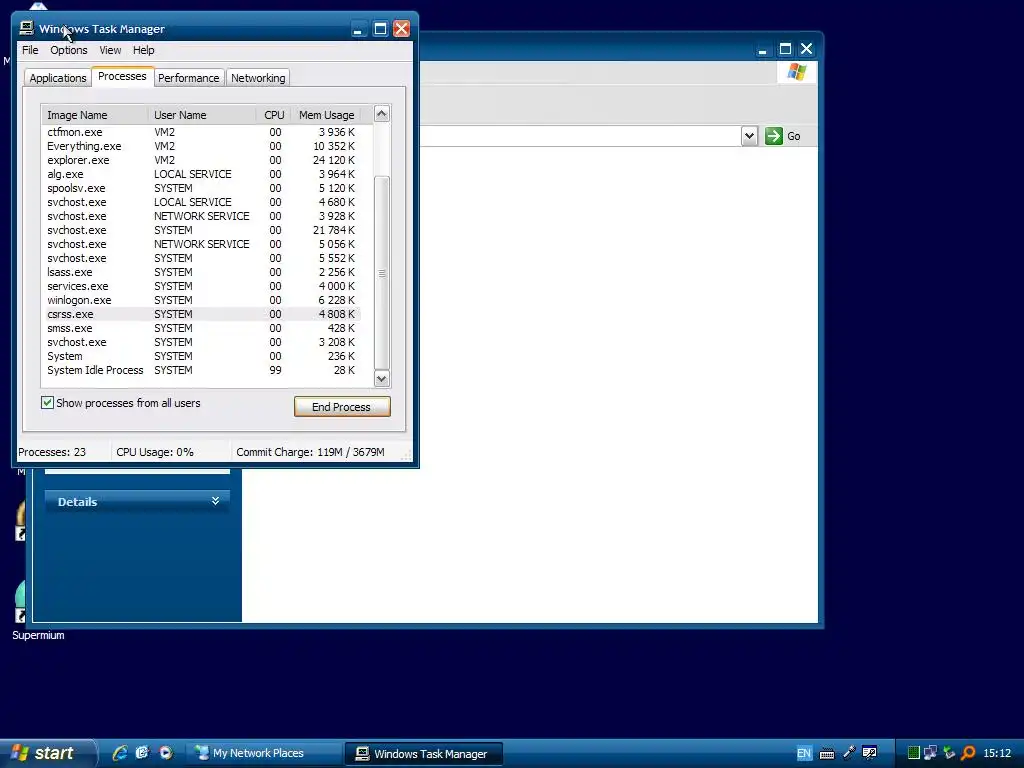Switch to My Network Places taskbar button

point(264,754)
